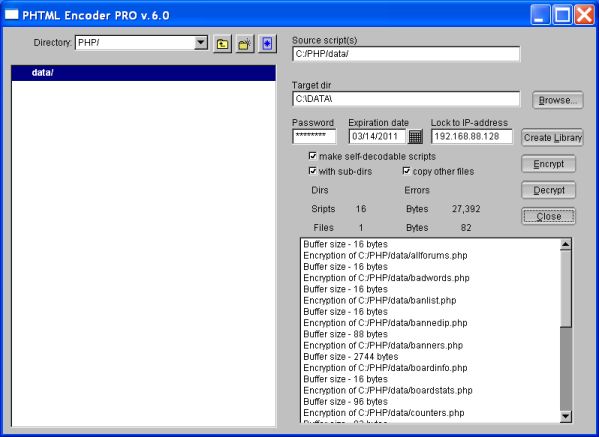The height and width of the screenshot is (437, 599).
Task: Toggle make self-decodable scripts checkbox
Action: tap(313, 156)
